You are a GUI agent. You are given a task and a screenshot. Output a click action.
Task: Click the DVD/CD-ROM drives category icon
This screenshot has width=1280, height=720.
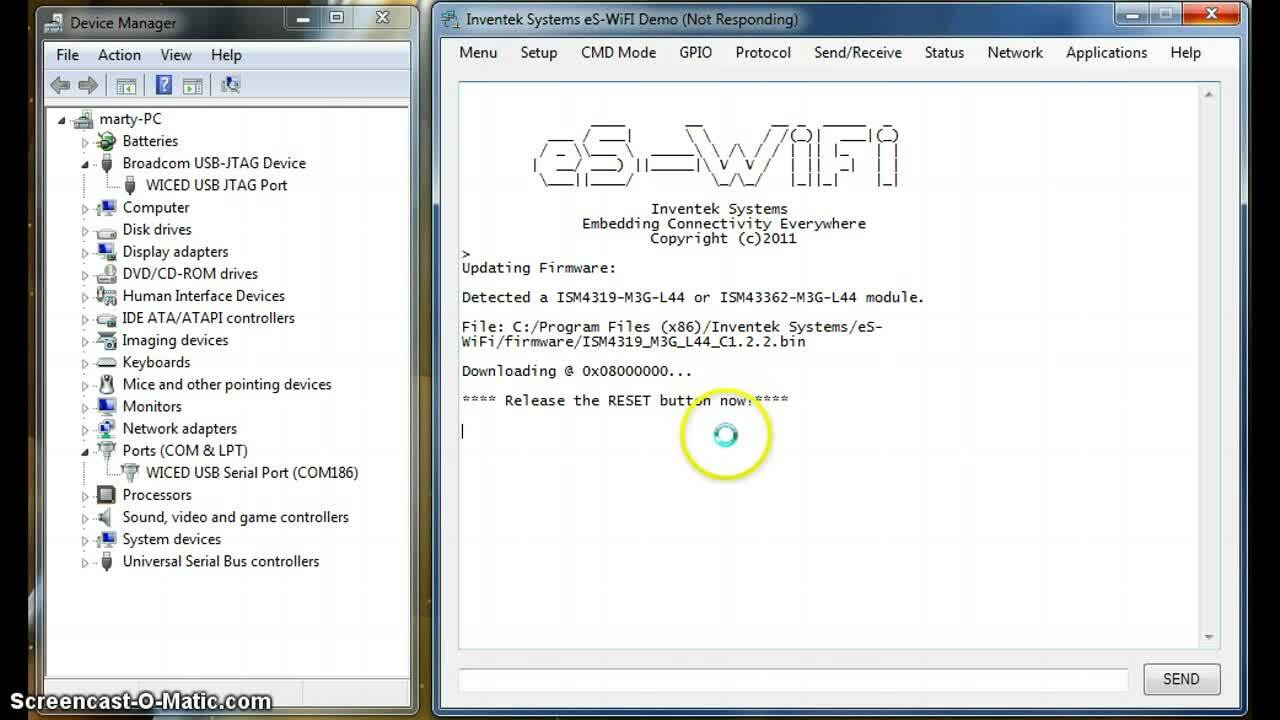(106, 273)
